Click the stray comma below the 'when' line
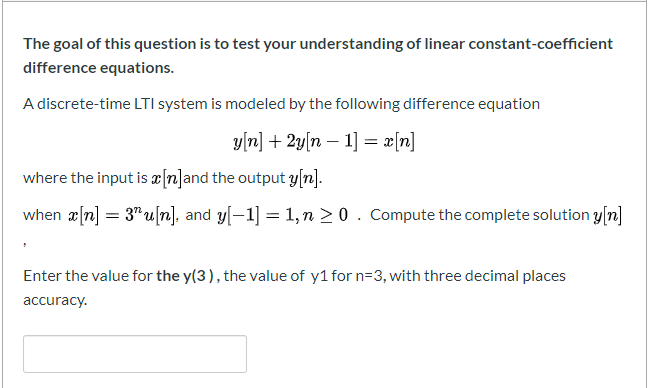 (25, 245)
